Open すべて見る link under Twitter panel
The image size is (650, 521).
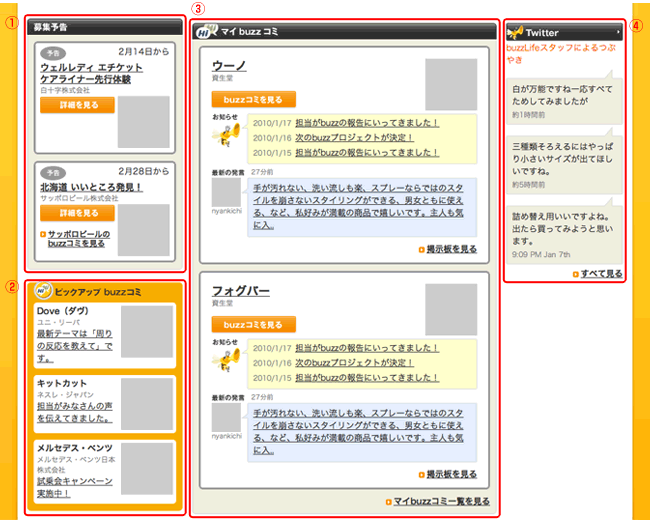click(601, 274)
